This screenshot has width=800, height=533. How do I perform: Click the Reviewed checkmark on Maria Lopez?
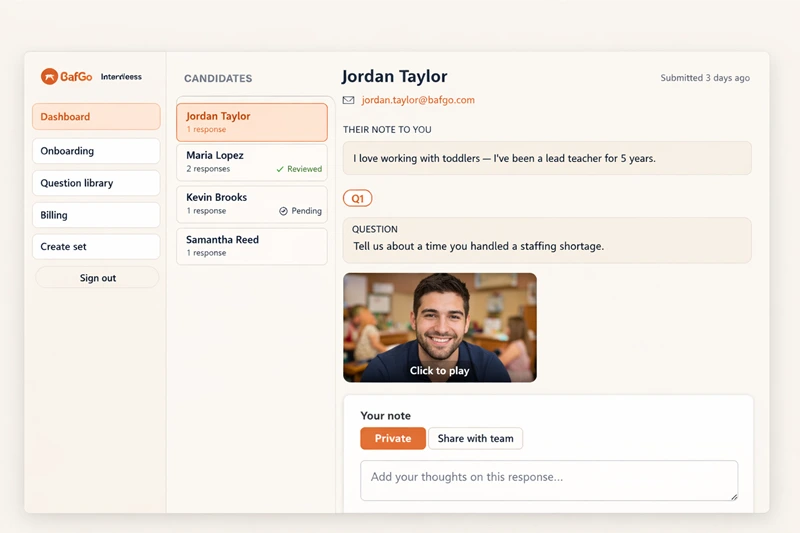[x=280, y=169]
